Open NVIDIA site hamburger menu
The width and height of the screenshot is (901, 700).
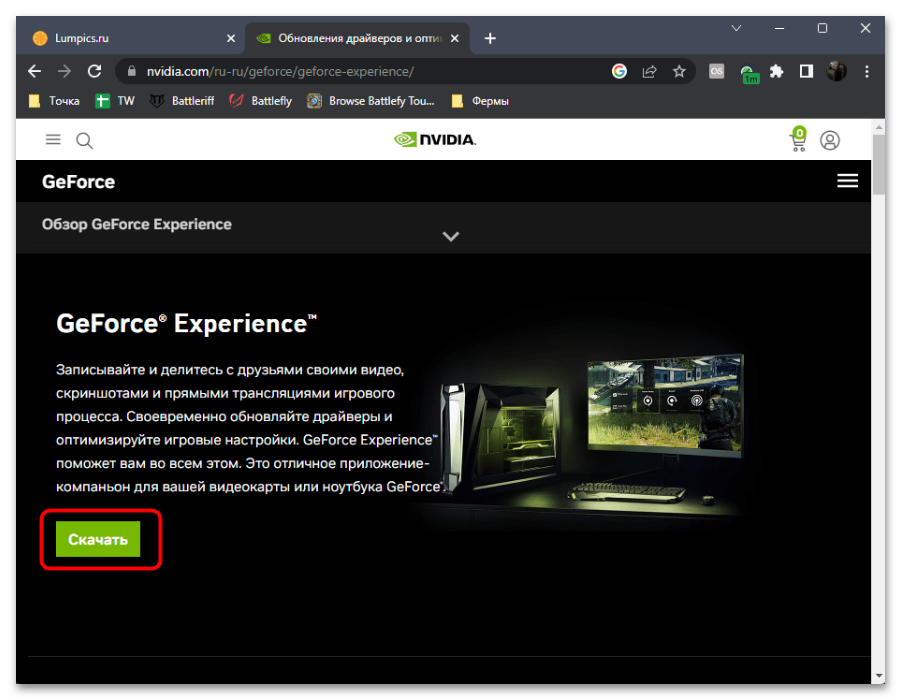[x=53, y=140]
